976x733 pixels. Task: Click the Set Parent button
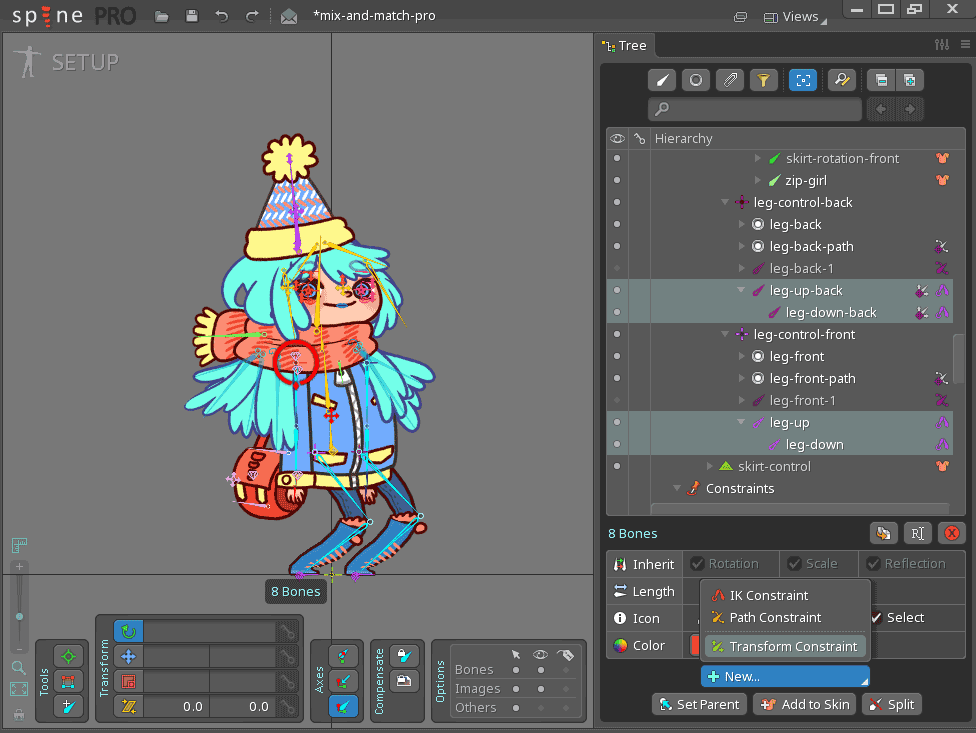click(698, 704)
